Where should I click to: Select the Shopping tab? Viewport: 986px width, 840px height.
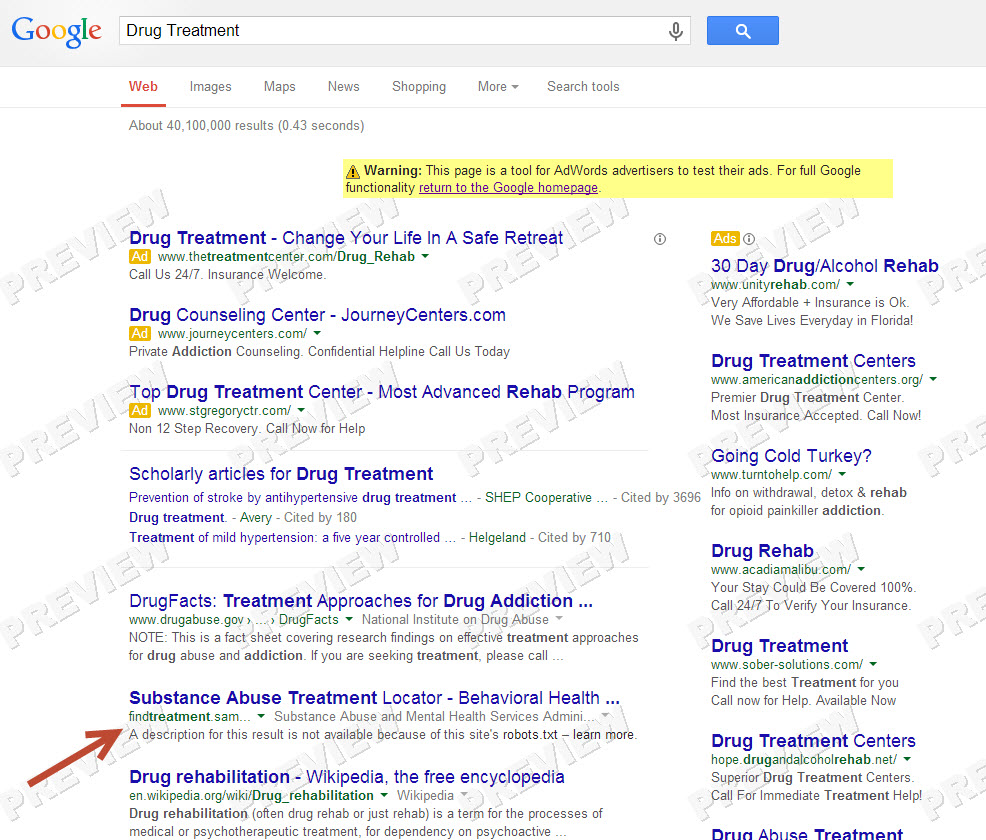pos(419,87)
